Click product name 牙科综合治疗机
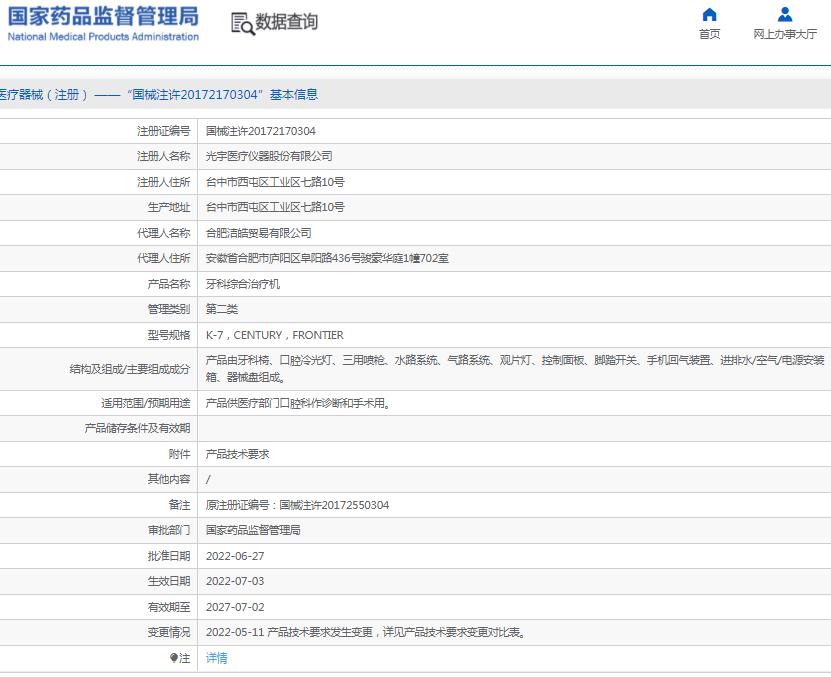Viewport: 831px width, 677px height. (243, 284)
